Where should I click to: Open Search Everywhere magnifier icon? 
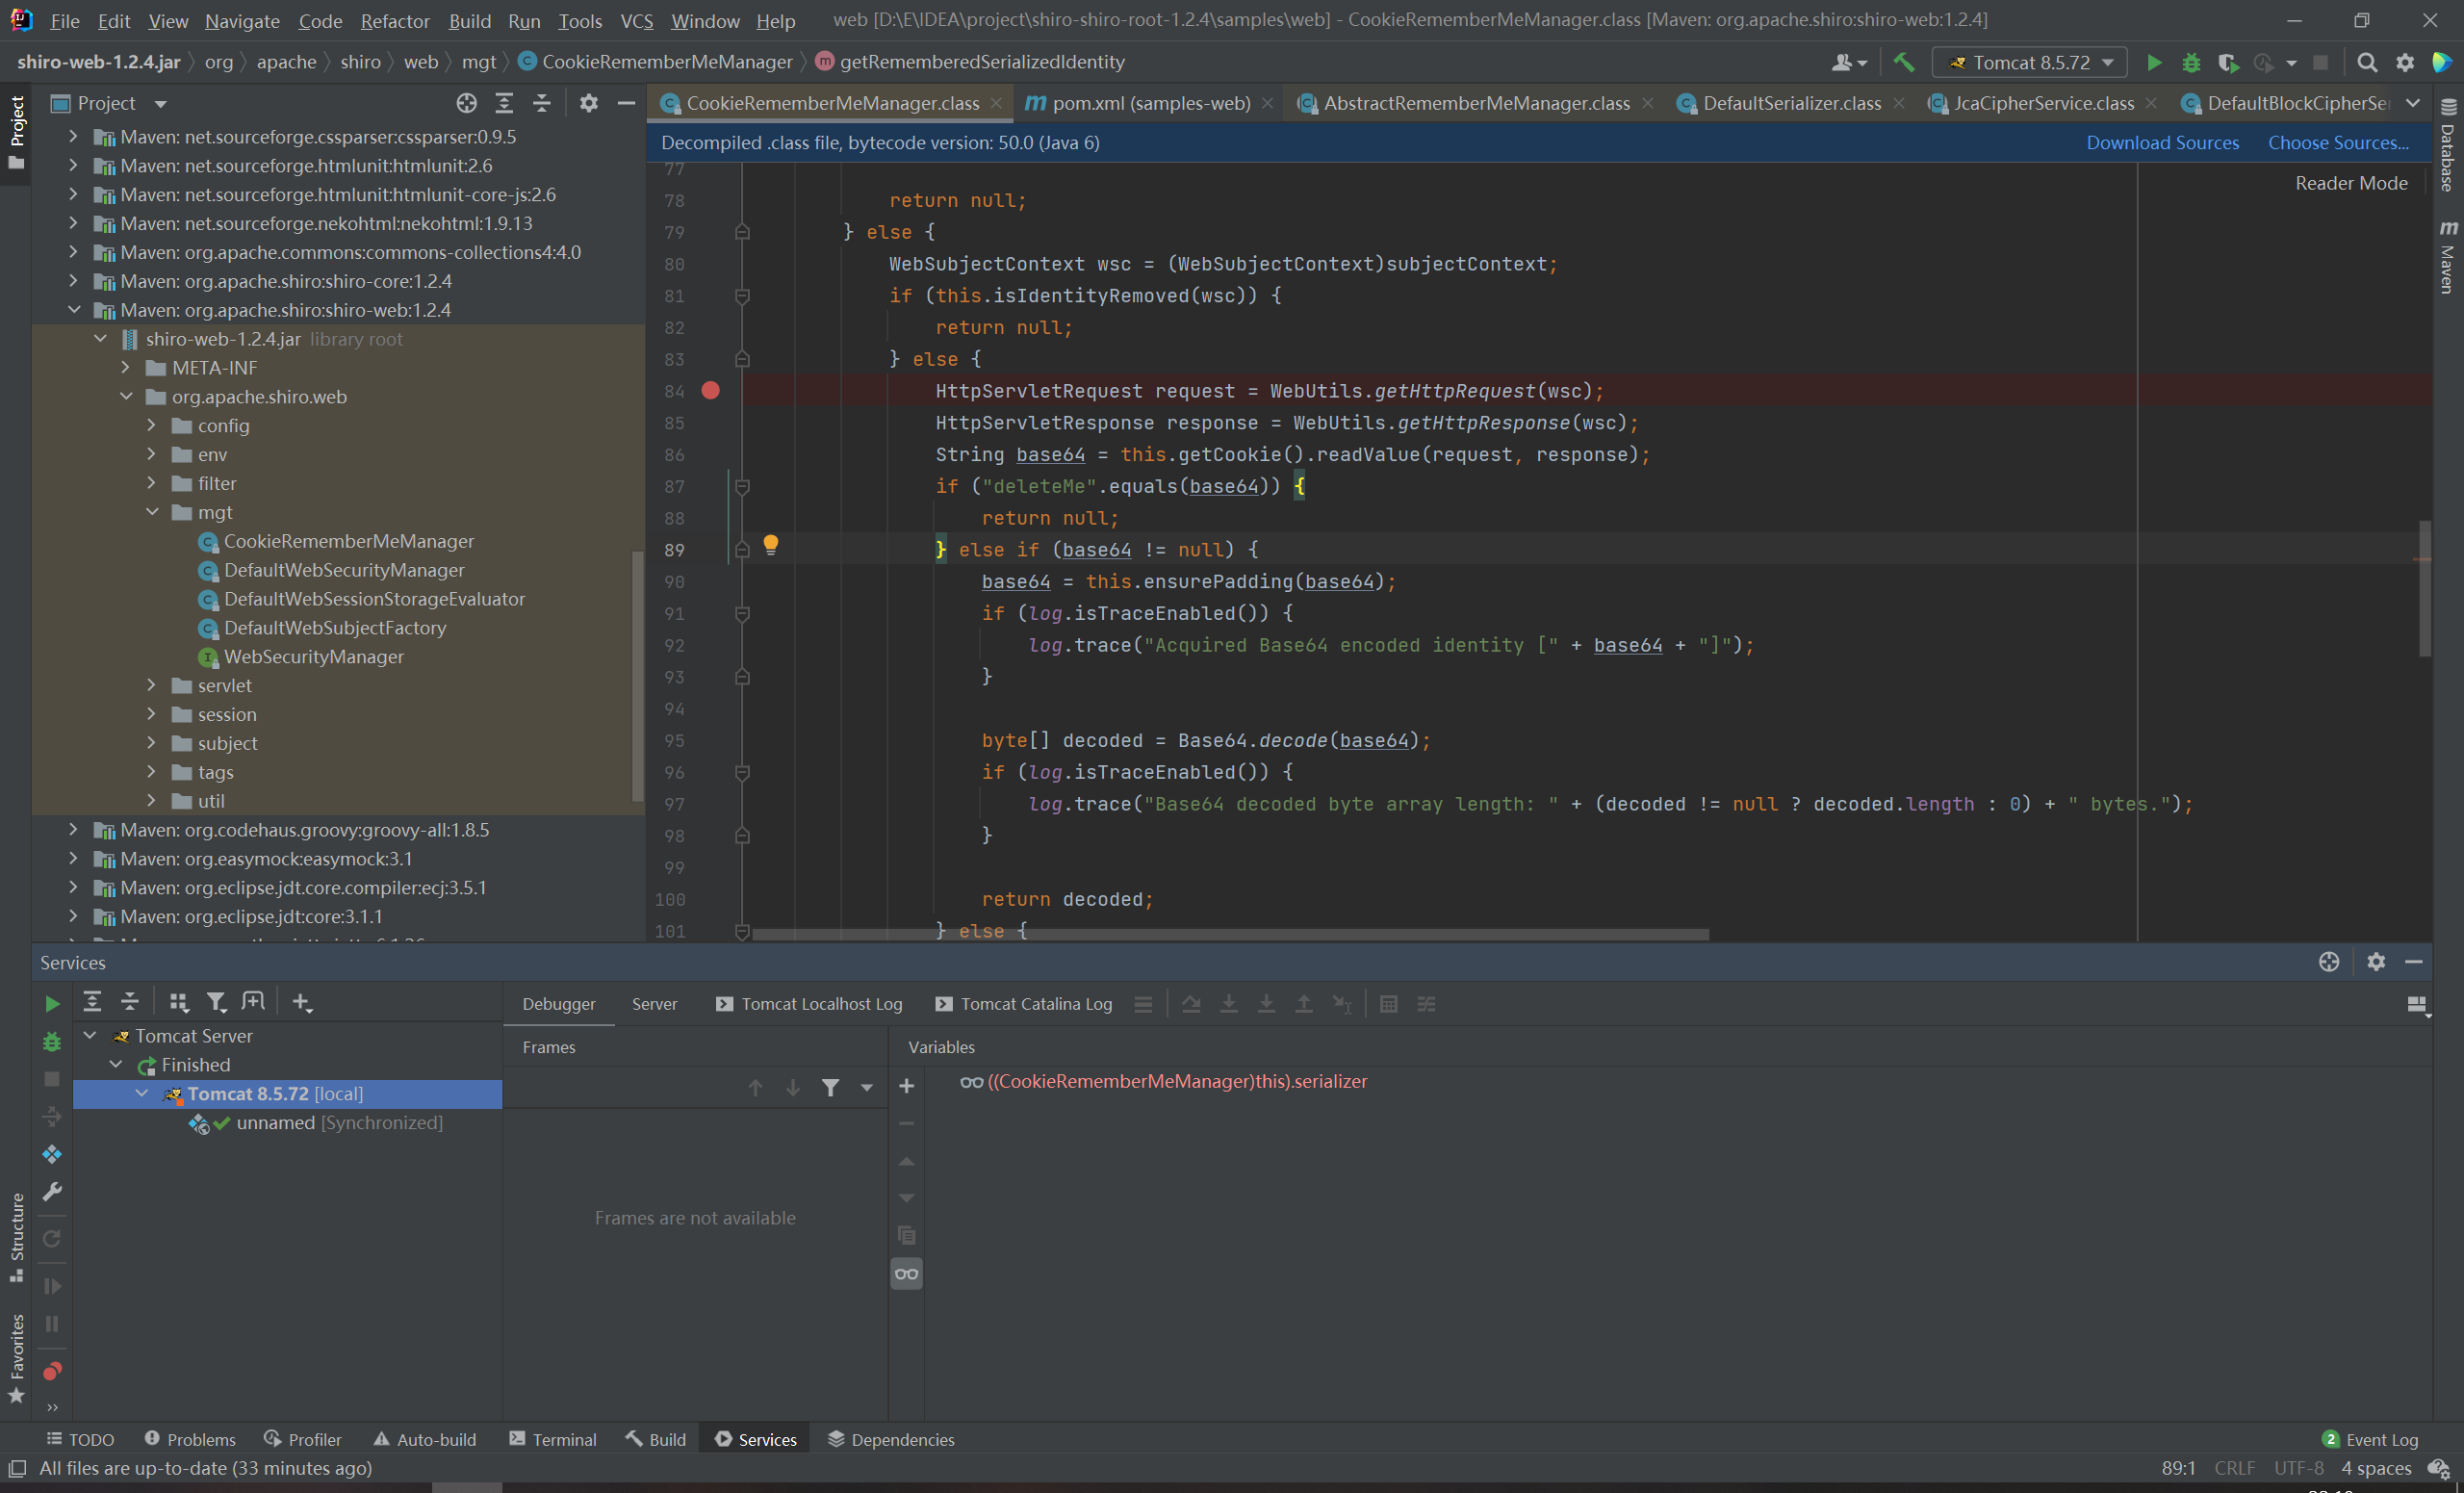point(2367,62)
